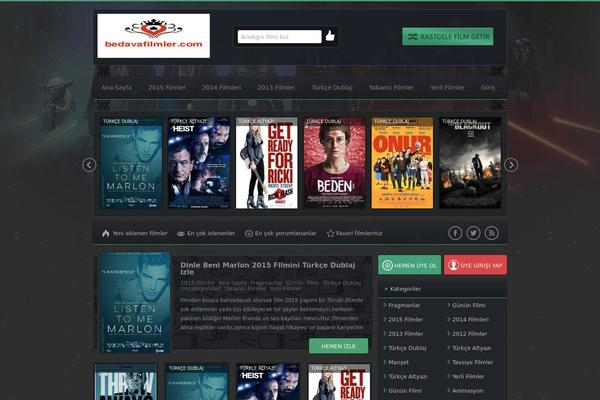Click Rastgele Film Getir button
The image size is (600, 400).
pos(448,37)
